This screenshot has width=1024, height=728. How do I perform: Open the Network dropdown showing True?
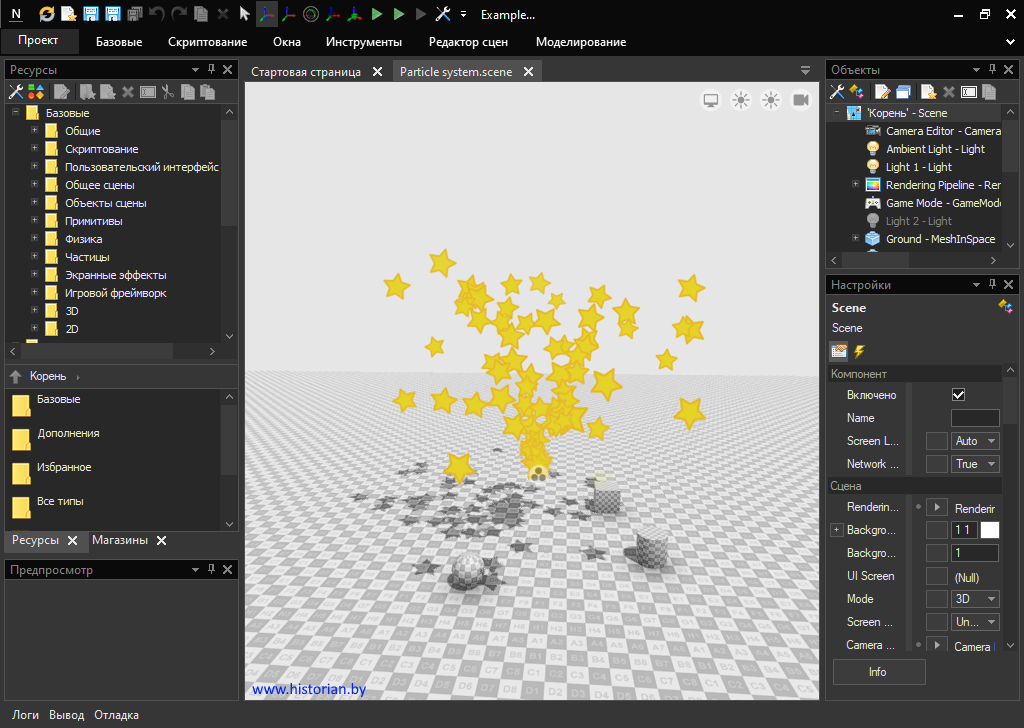point(976,464)
